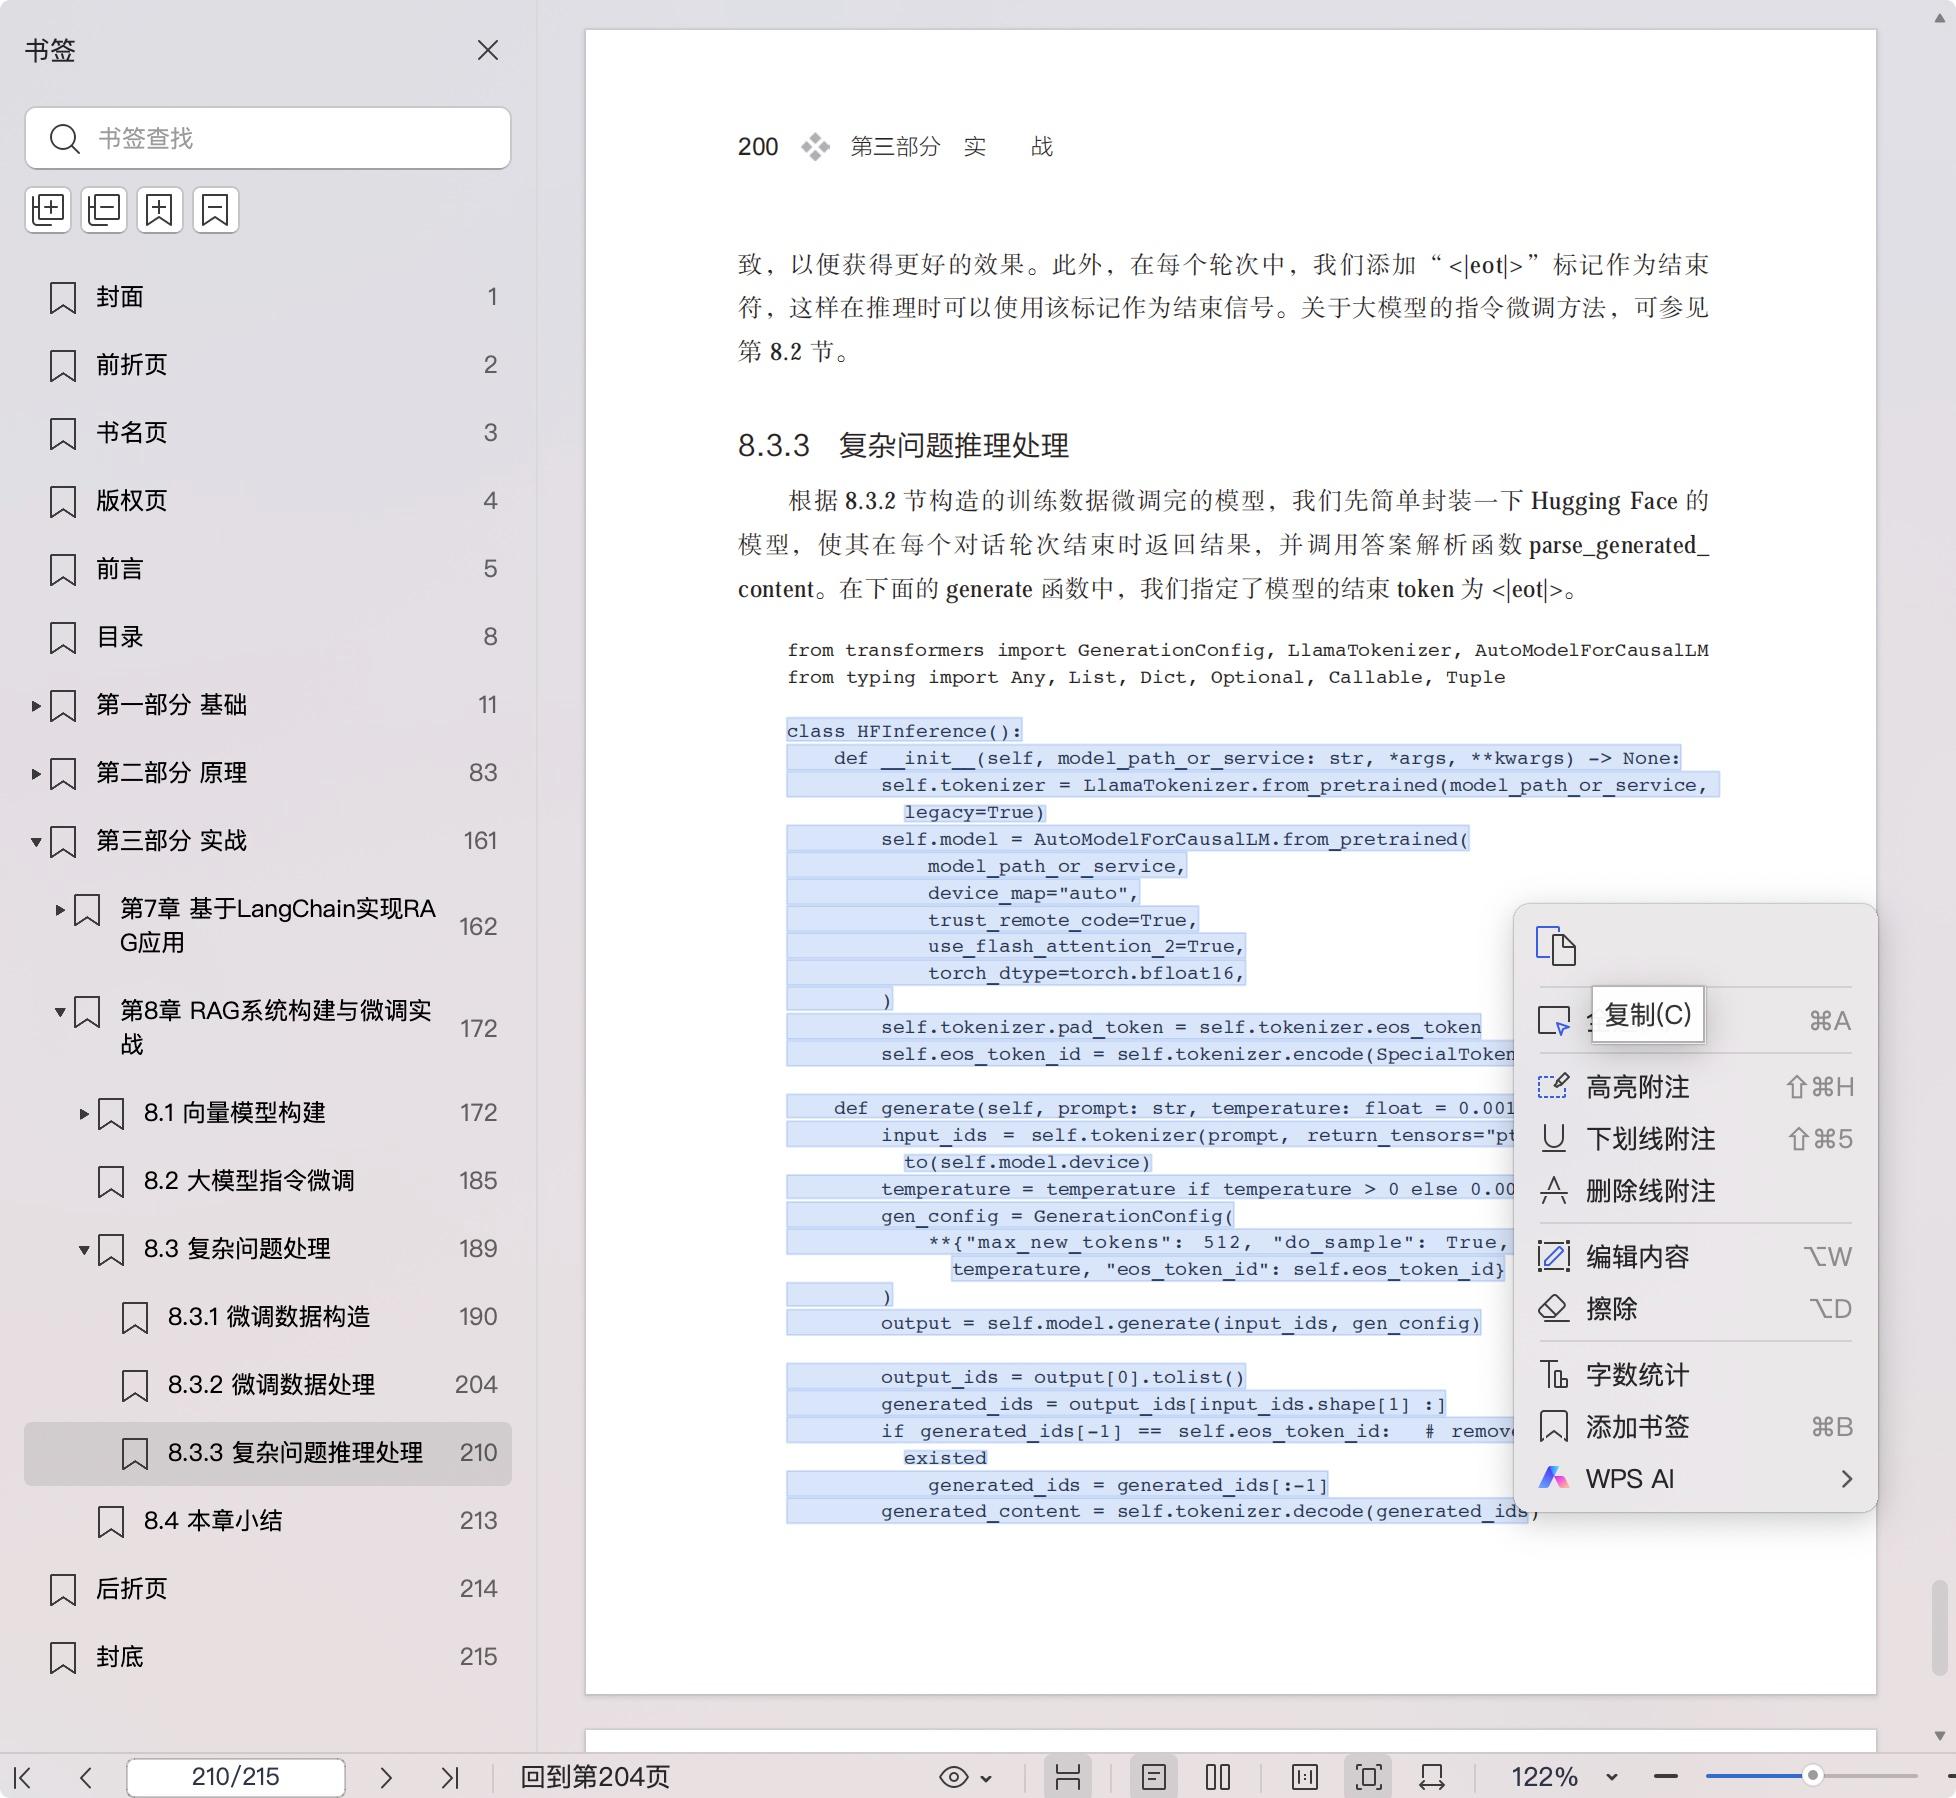1956x1798 pixels.
Task: Choose 编辑内容 from the context menu
Action: coord(1695,1257)
